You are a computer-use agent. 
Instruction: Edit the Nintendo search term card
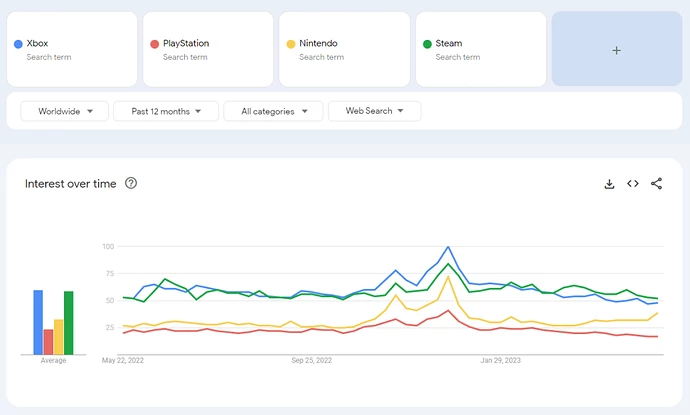(345, 49)
